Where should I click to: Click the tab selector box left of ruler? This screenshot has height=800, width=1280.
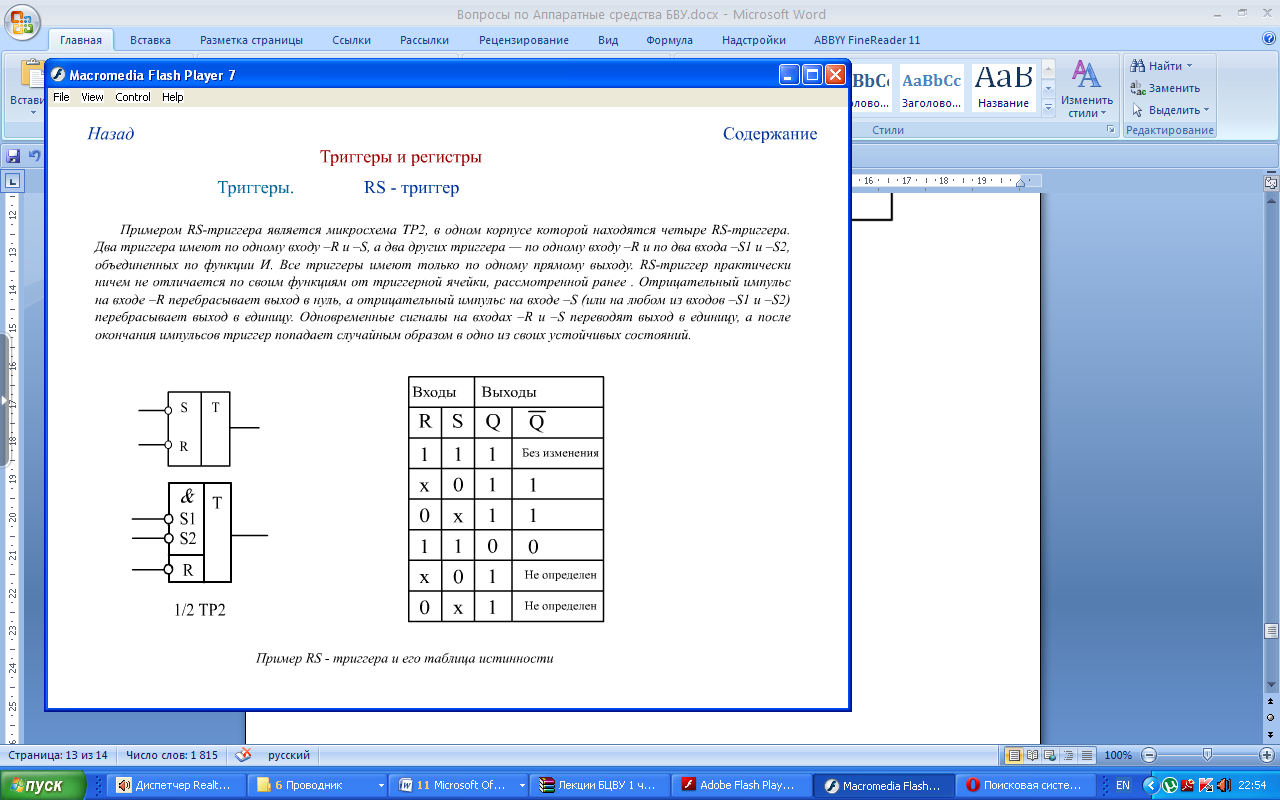coord(12,181)
